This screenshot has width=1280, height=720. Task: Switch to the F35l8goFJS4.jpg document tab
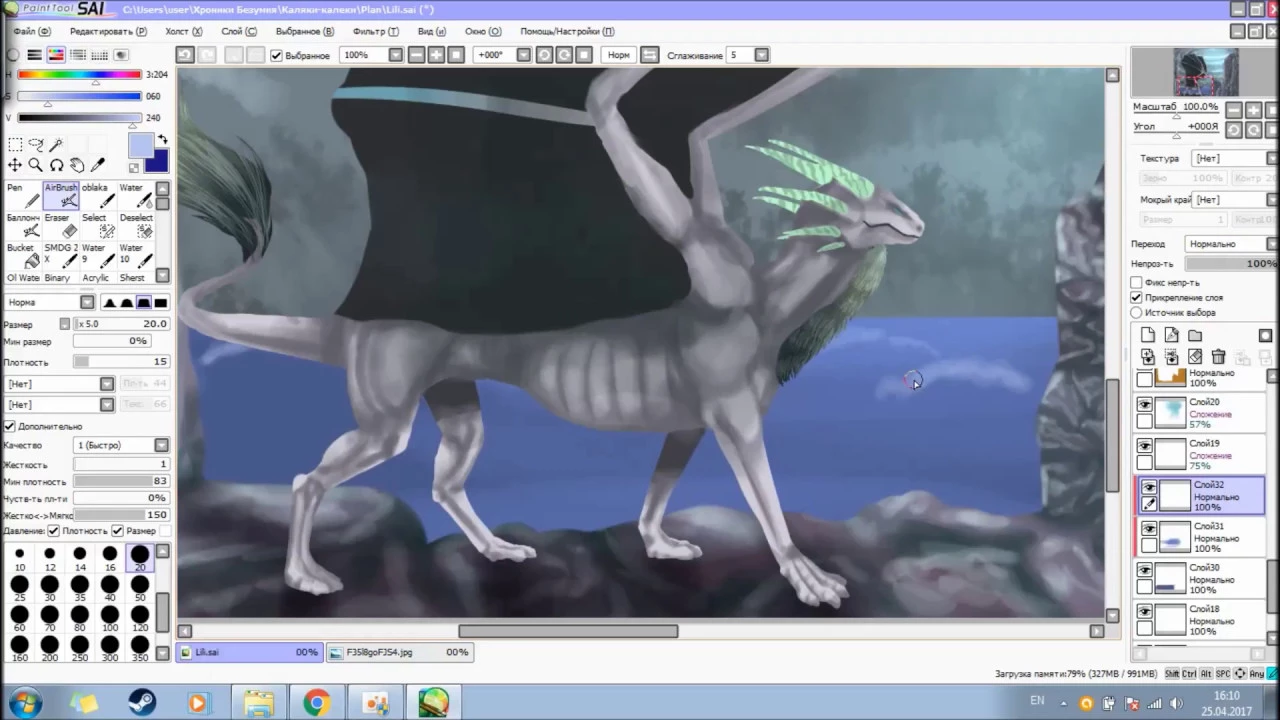tap(398, 652)
